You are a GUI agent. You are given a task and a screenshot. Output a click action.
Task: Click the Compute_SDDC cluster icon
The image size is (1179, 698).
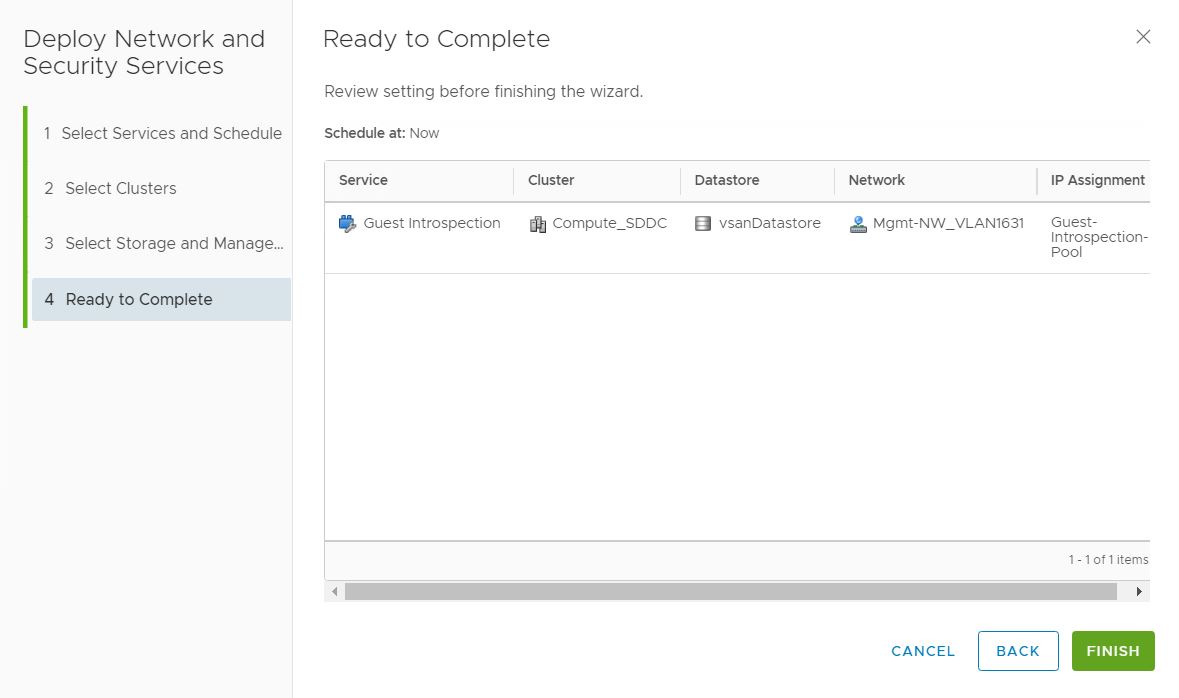point(537,224)
